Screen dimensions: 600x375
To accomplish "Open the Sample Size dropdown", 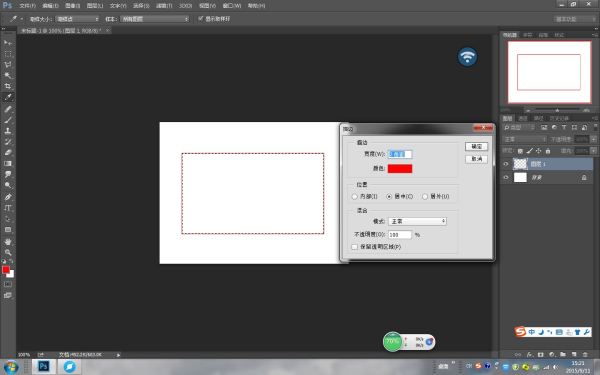I will (x=77, y=19).
